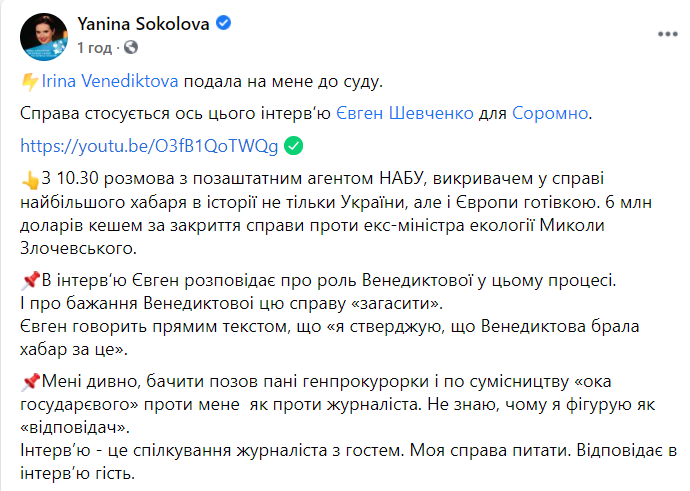Click the quoted word «відповідач» in the text
The height and width of the screenshot is (491, 690).
tap(75, 427)
